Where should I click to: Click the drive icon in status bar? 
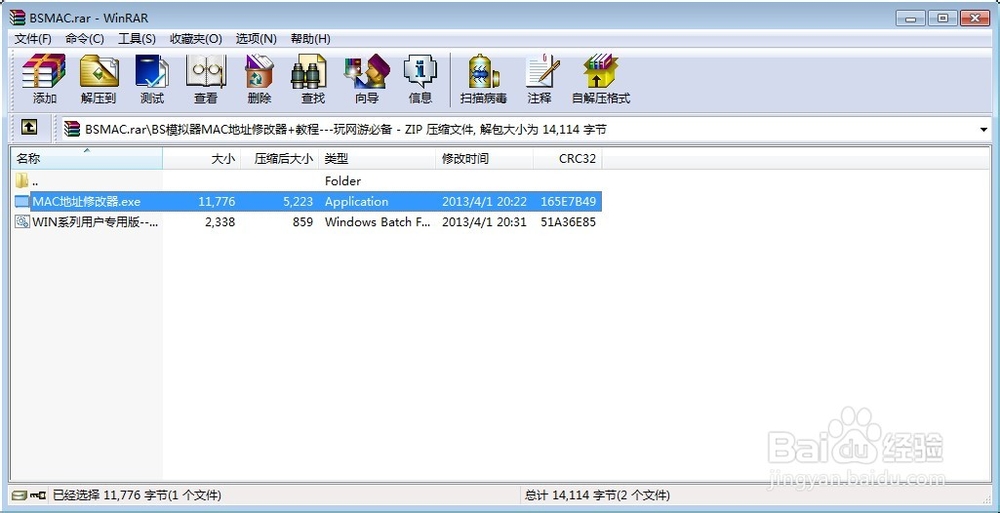click(20, 494)
